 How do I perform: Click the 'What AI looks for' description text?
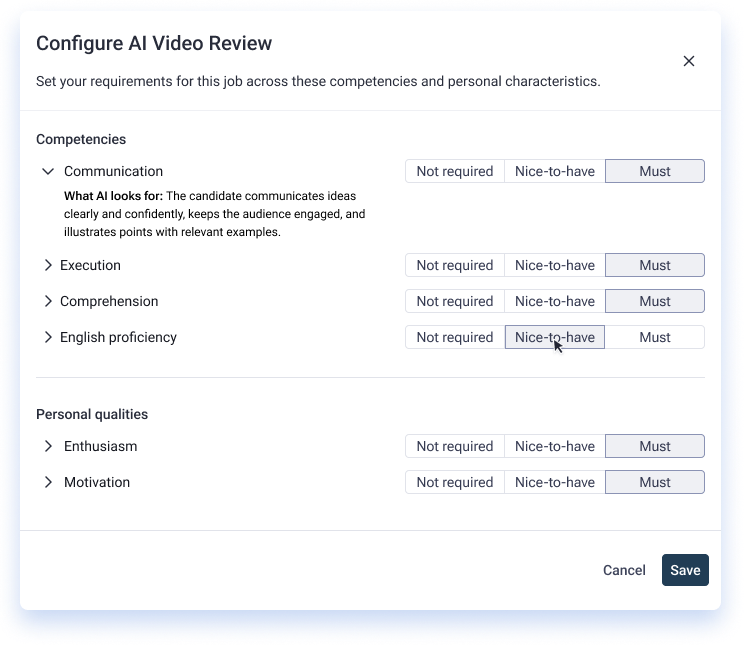coord(214,214)
